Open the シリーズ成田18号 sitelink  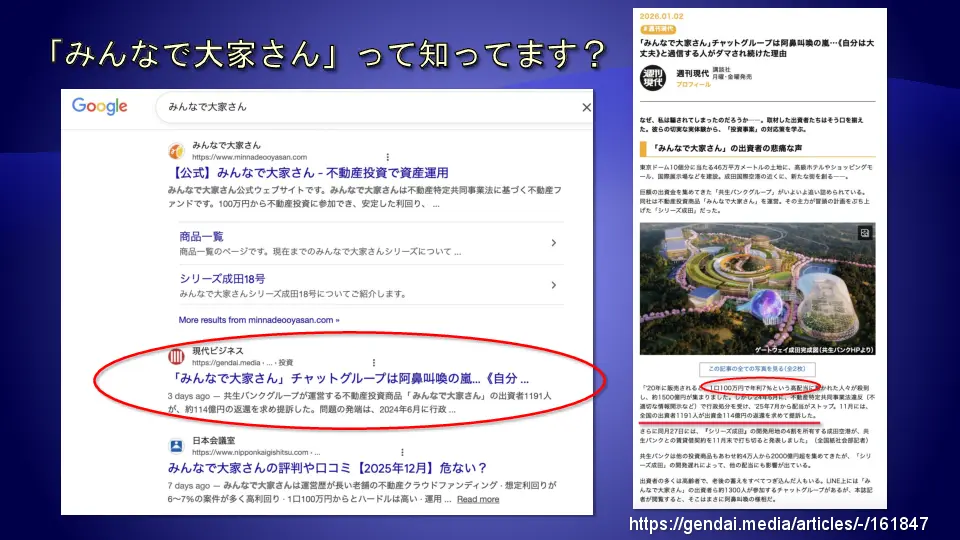coord(222,279)
